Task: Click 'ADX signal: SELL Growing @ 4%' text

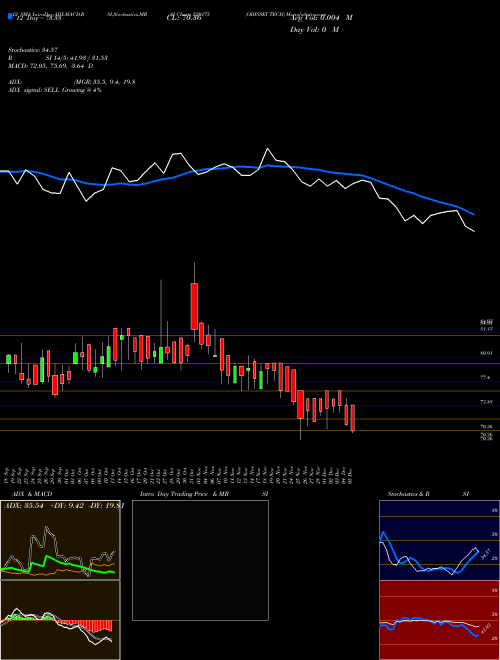Action: point(55,90)
